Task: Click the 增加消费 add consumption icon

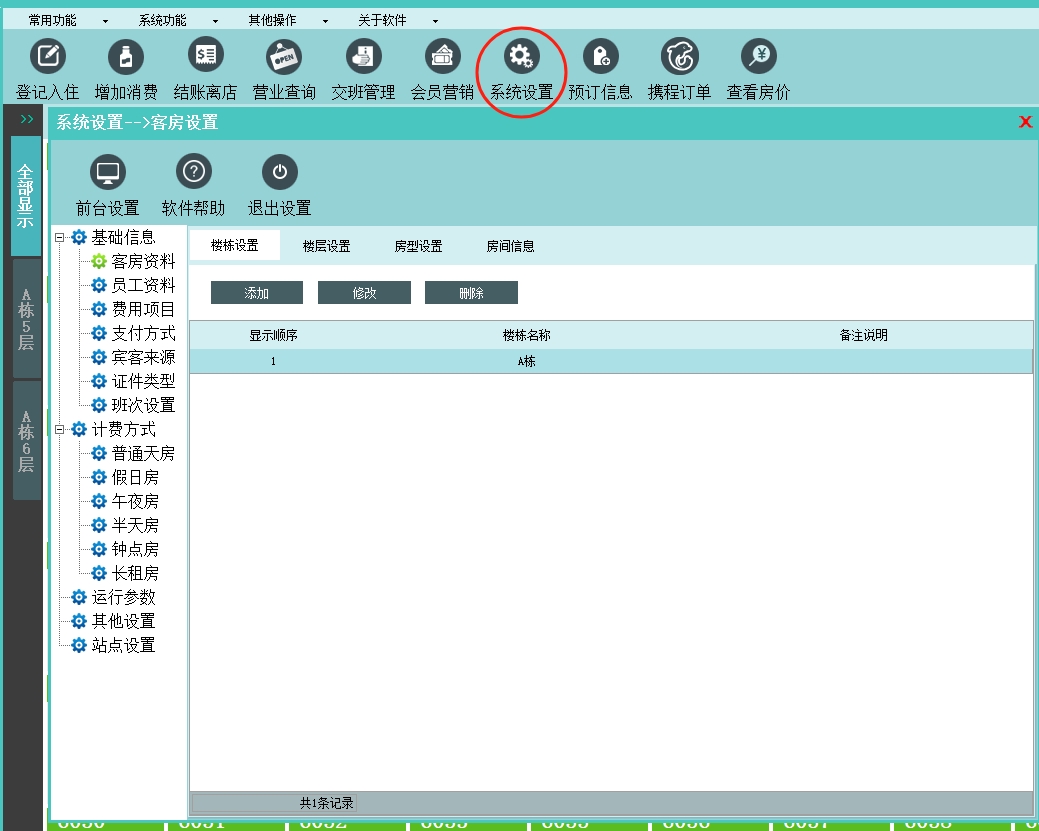Action: pos(126,56)
